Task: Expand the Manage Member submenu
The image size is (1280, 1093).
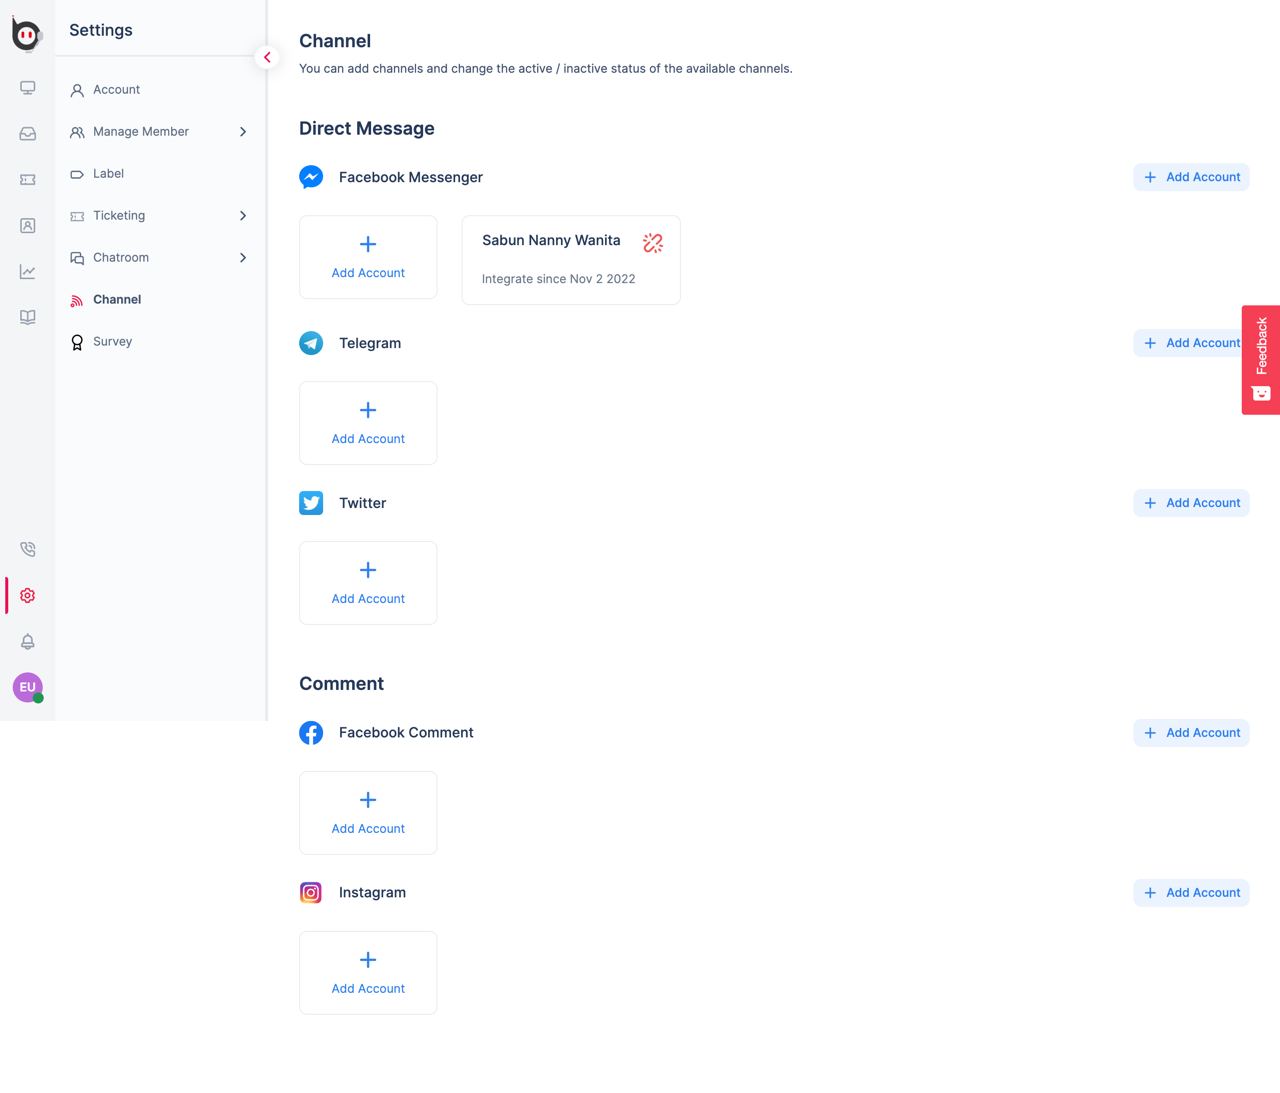Action: [x=242, y=132]
